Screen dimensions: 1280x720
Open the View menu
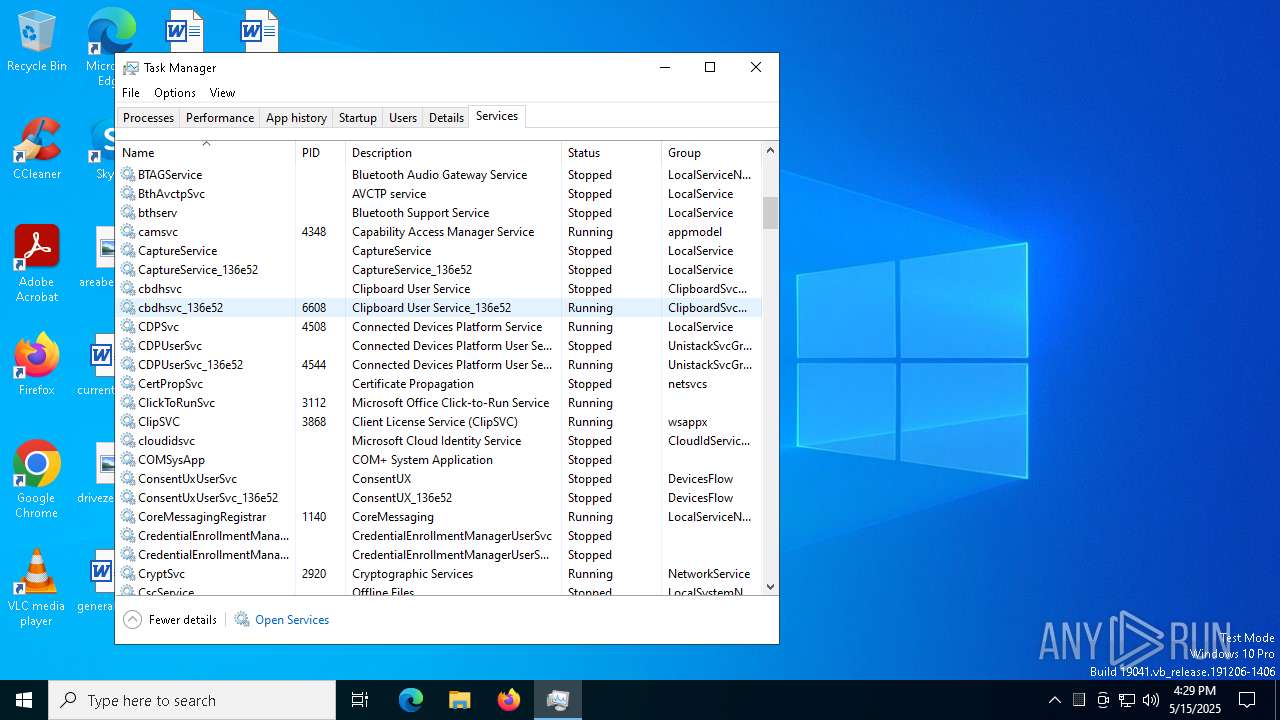coord(222,93)
